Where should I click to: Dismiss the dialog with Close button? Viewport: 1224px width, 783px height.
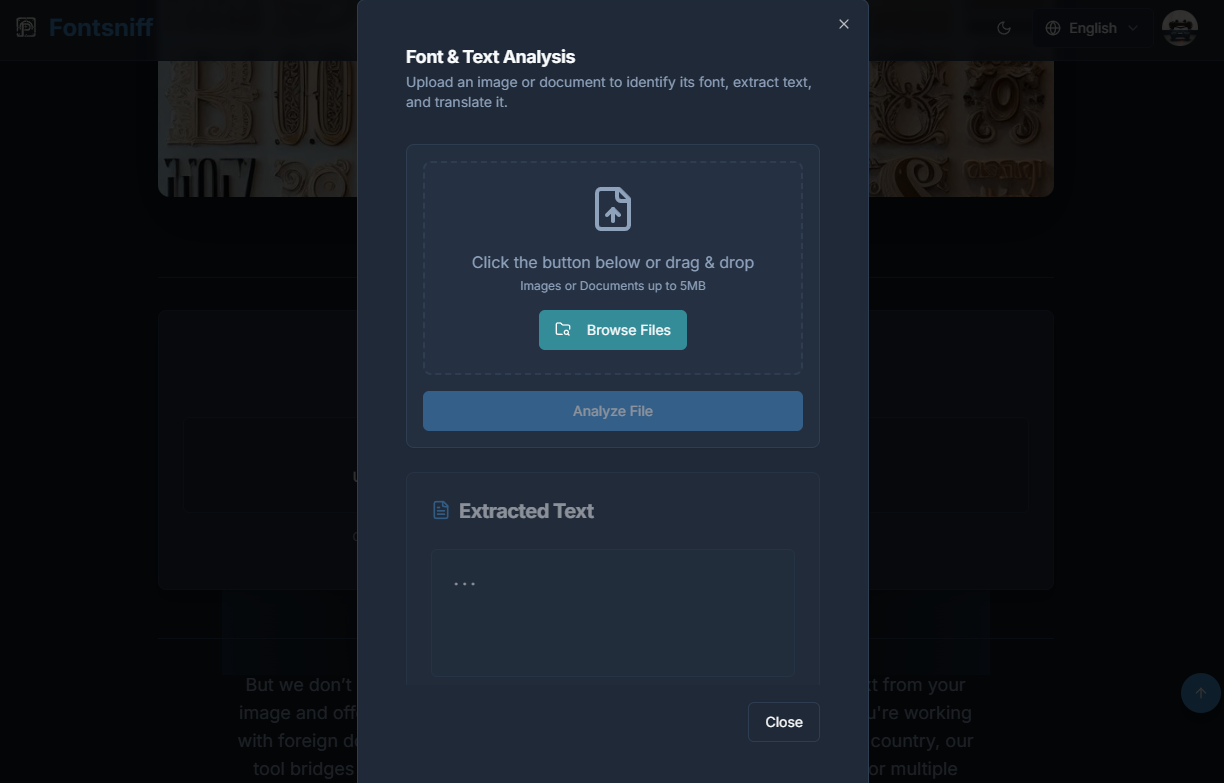point(783,721)
